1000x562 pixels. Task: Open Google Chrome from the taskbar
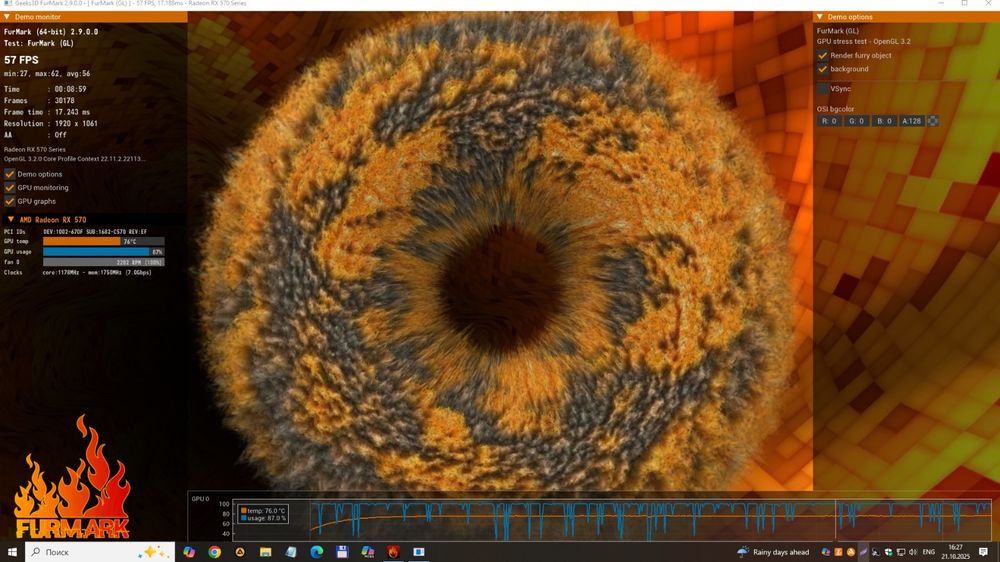[214, 552]
